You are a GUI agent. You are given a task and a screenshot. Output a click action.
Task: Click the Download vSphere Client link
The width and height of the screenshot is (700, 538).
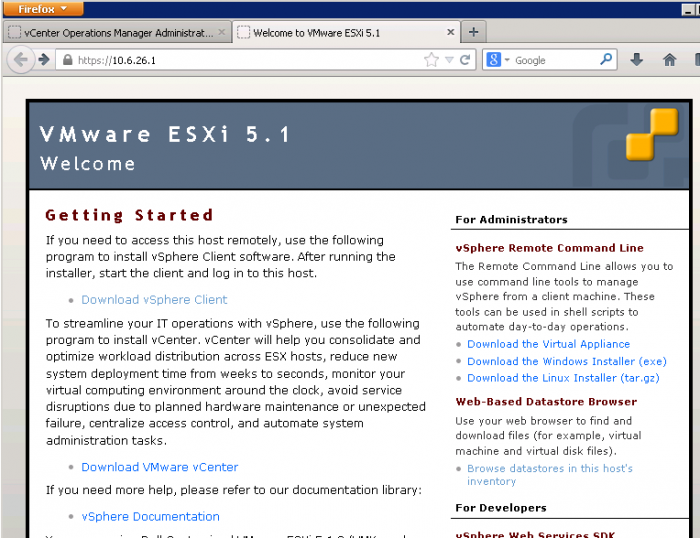(x=154, y=300)
